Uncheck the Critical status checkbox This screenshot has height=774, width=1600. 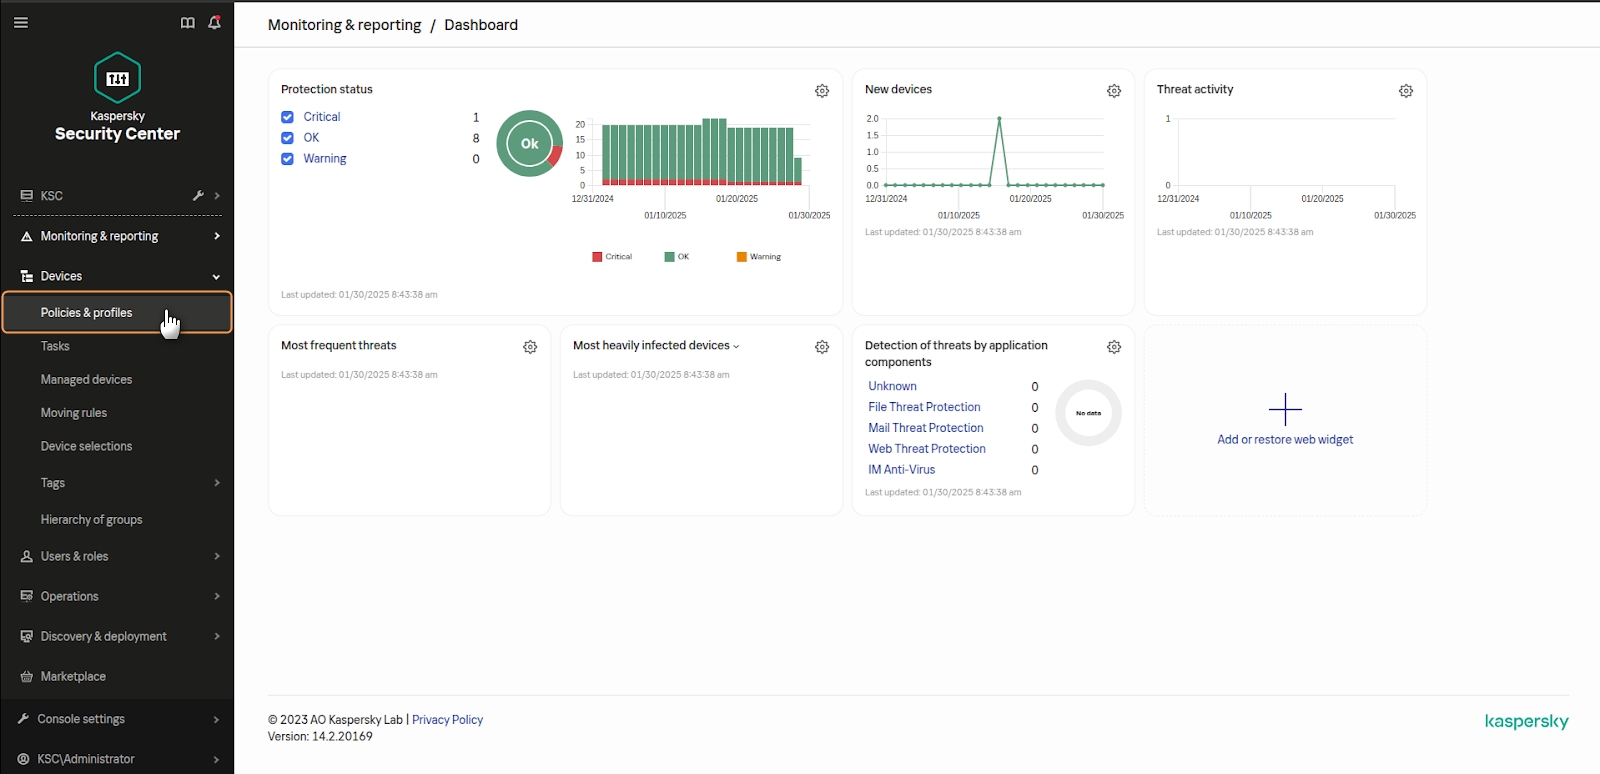point(288,117)
